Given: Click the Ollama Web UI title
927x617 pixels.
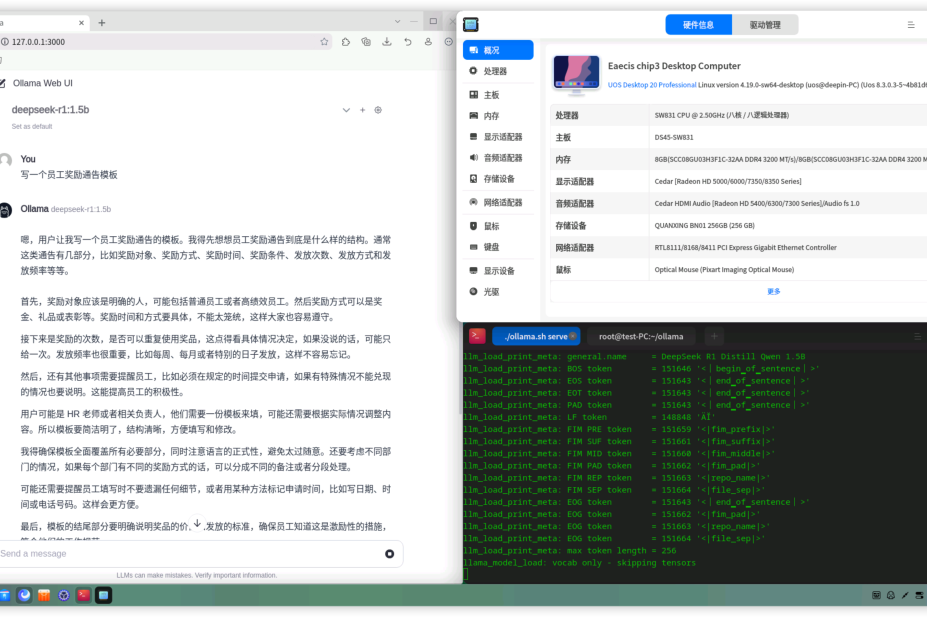Looking at the screenshot, I should pos(43,83).
